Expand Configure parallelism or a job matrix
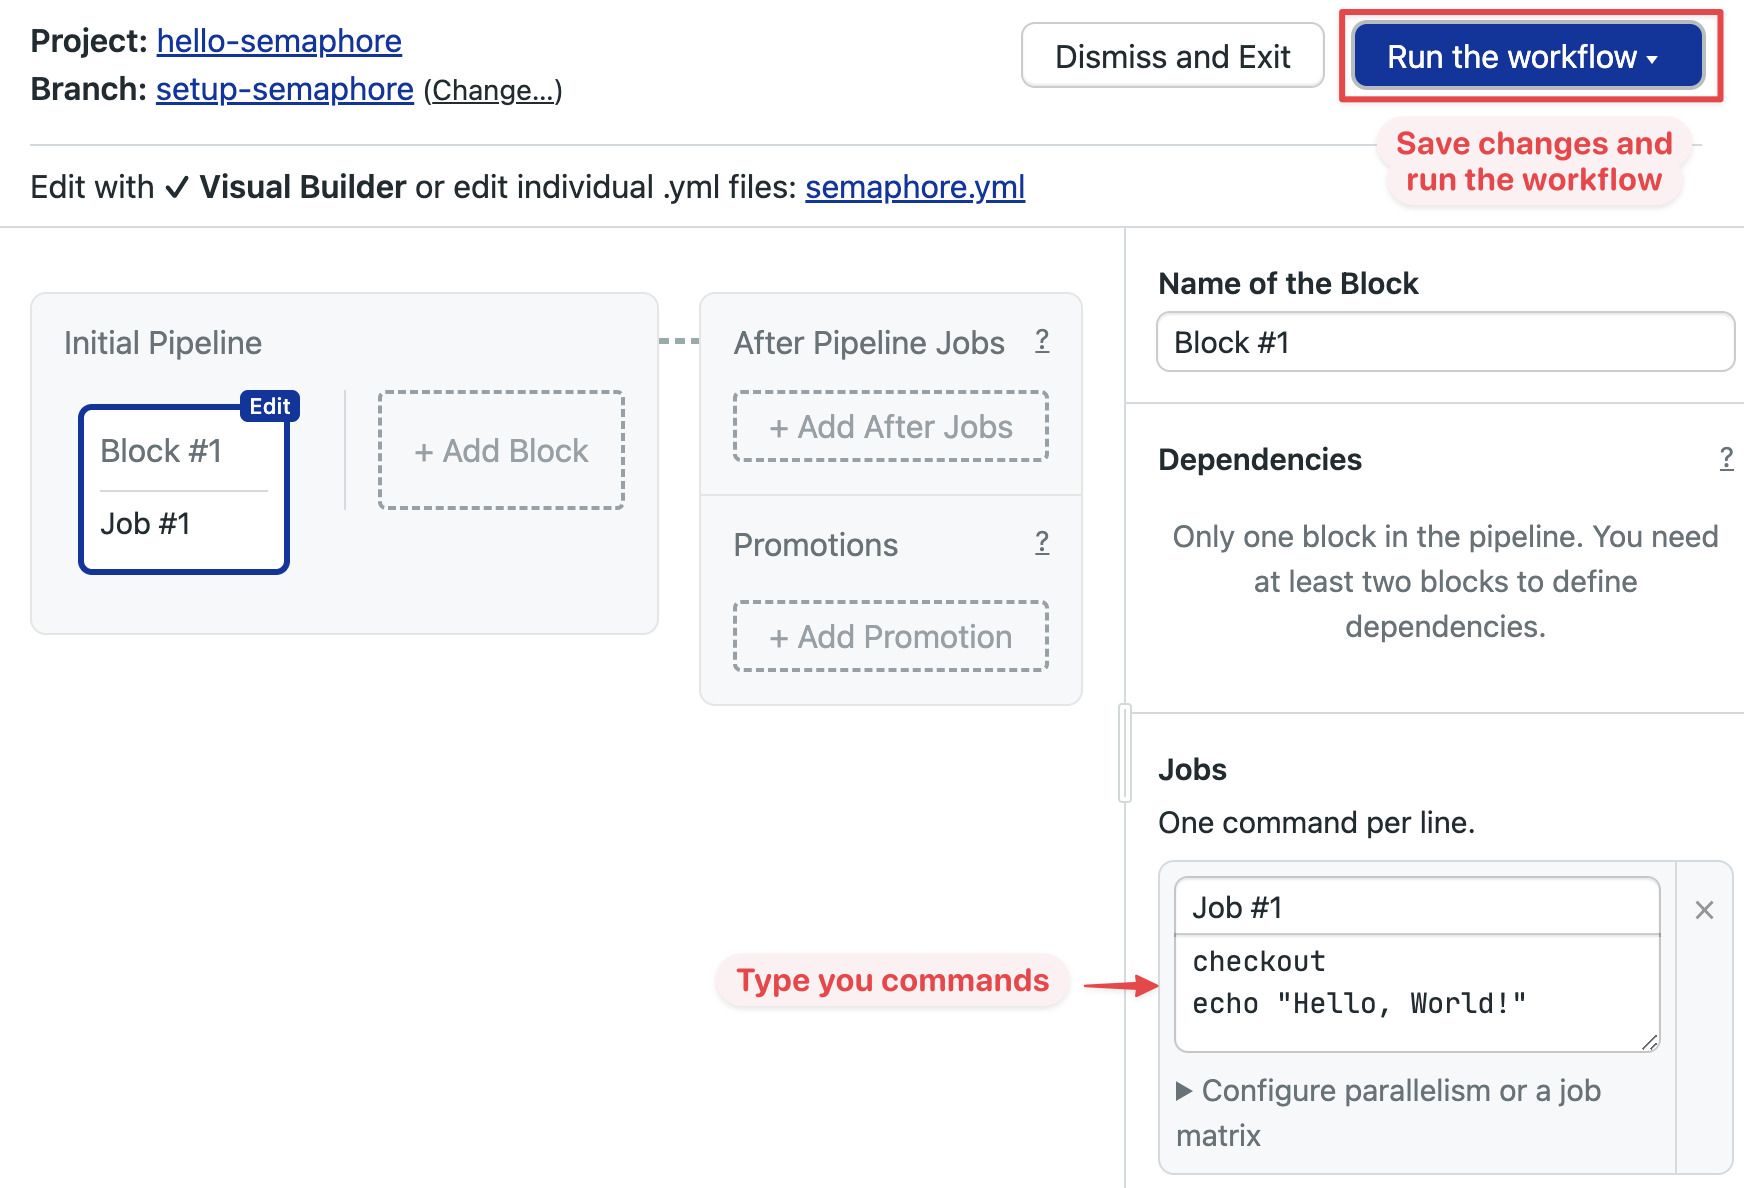Screen dimensions: 1744x1188 (x=1389, y=1112)
